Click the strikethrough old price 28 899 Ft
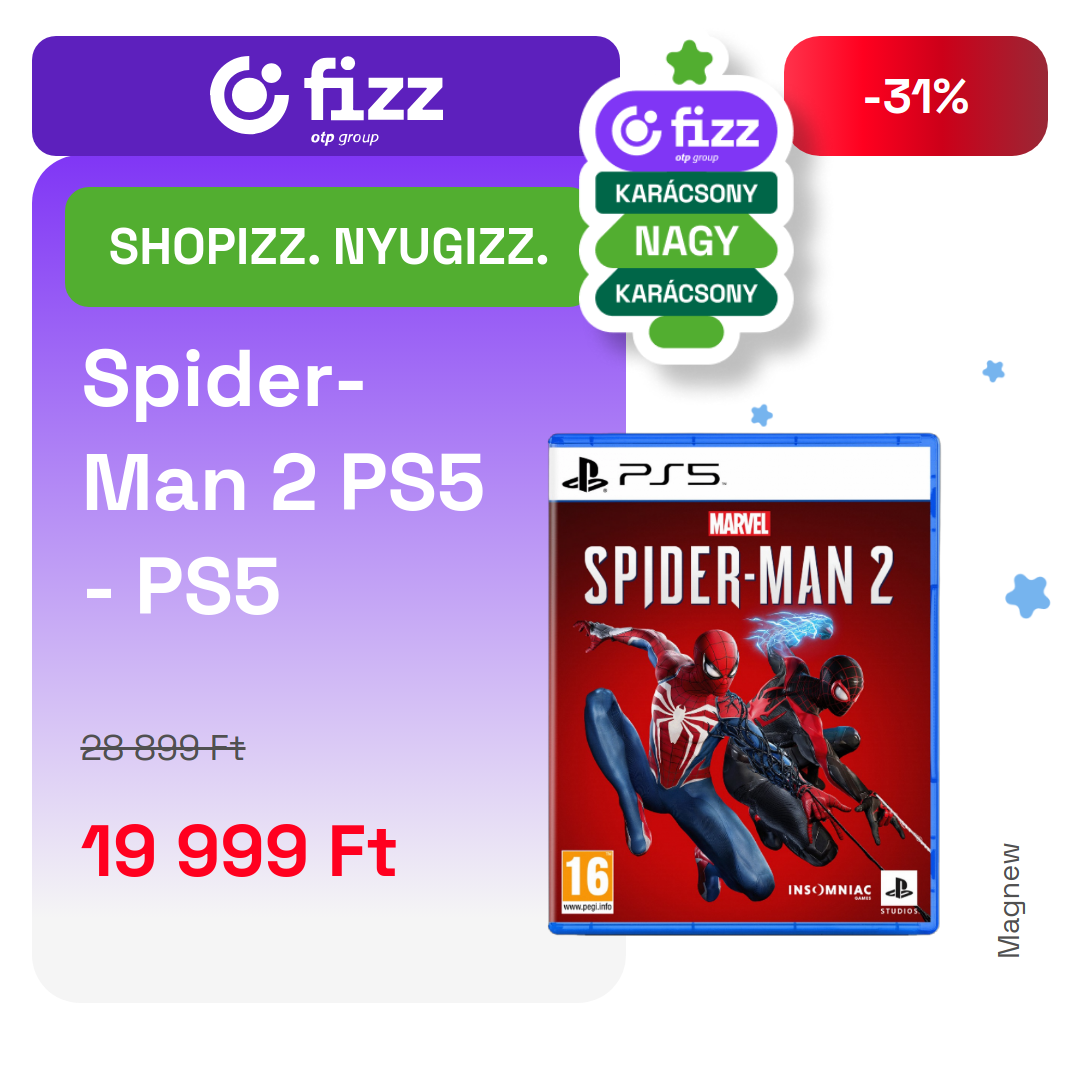This screenshot has width=1080, height=1080. [x=163, y=748]
